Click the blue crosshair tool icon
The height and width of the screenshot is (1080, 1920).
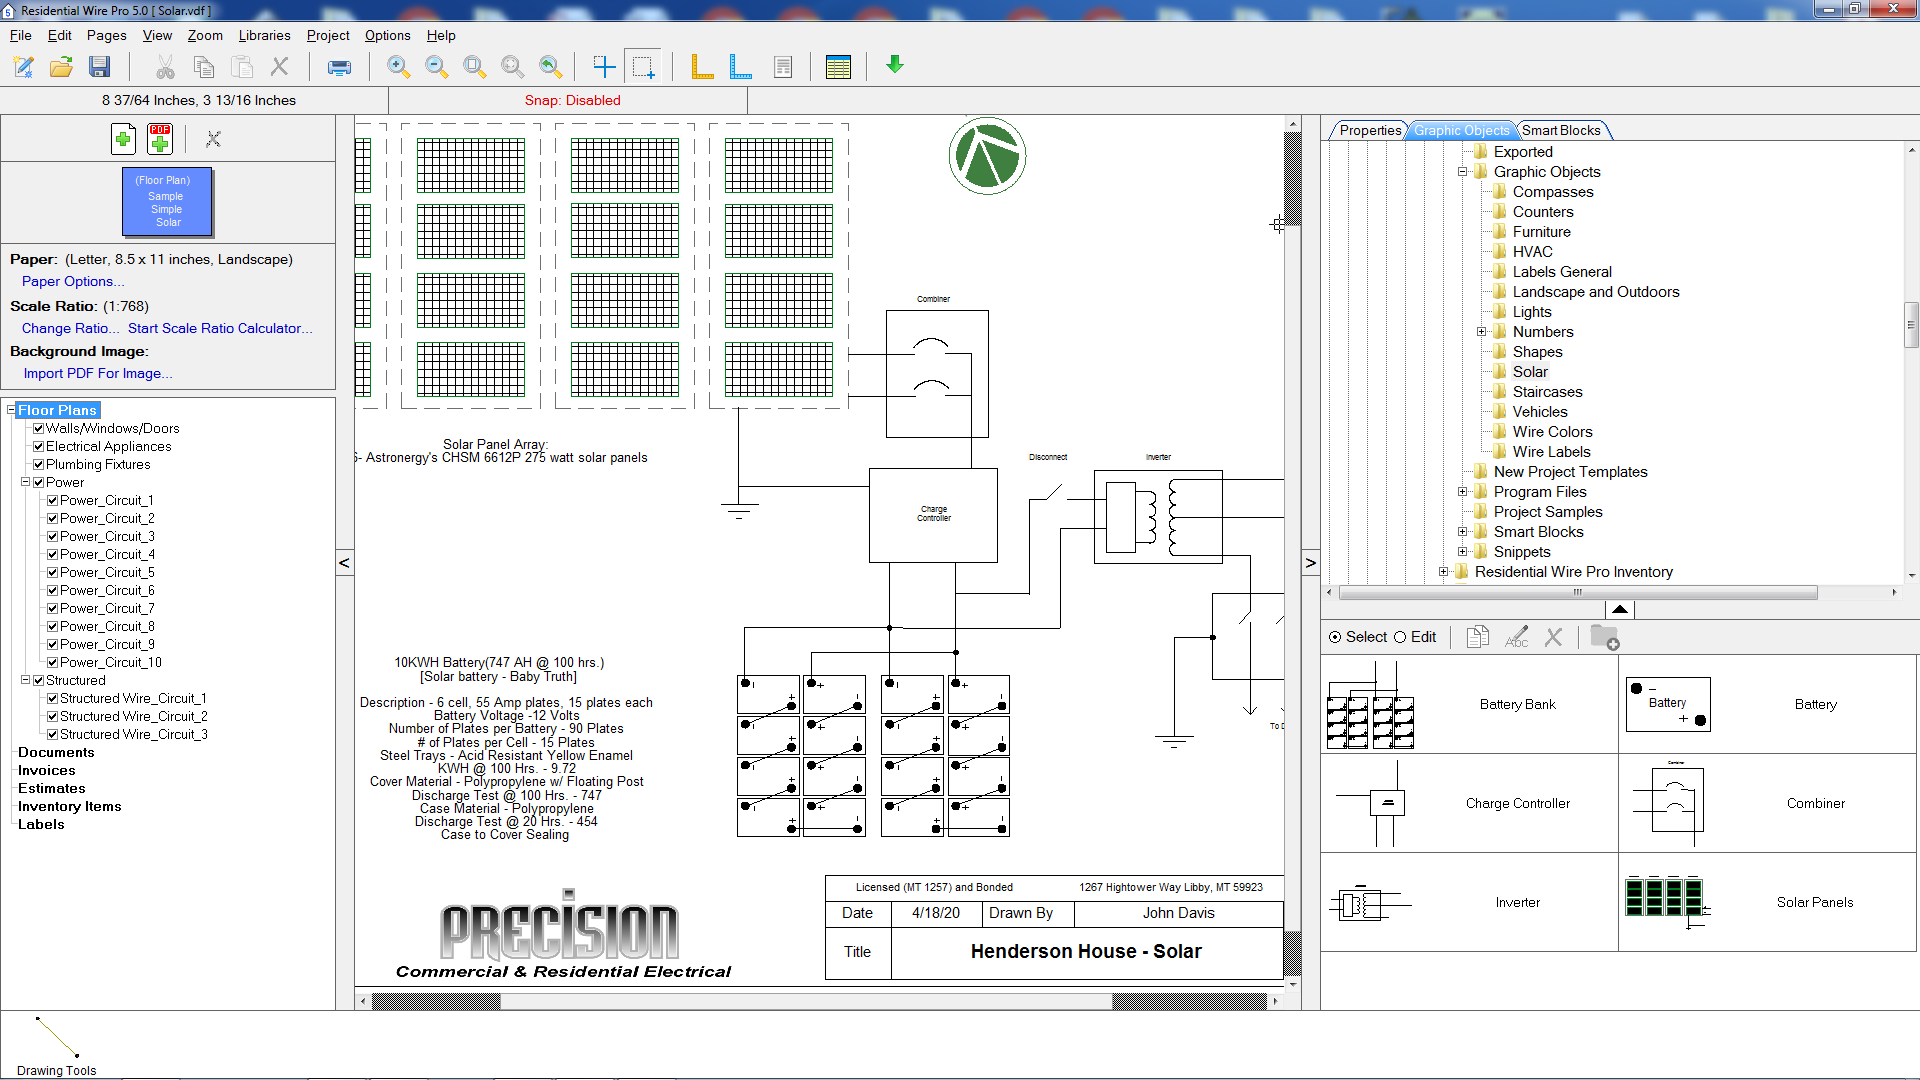click(x=604, y=67)
